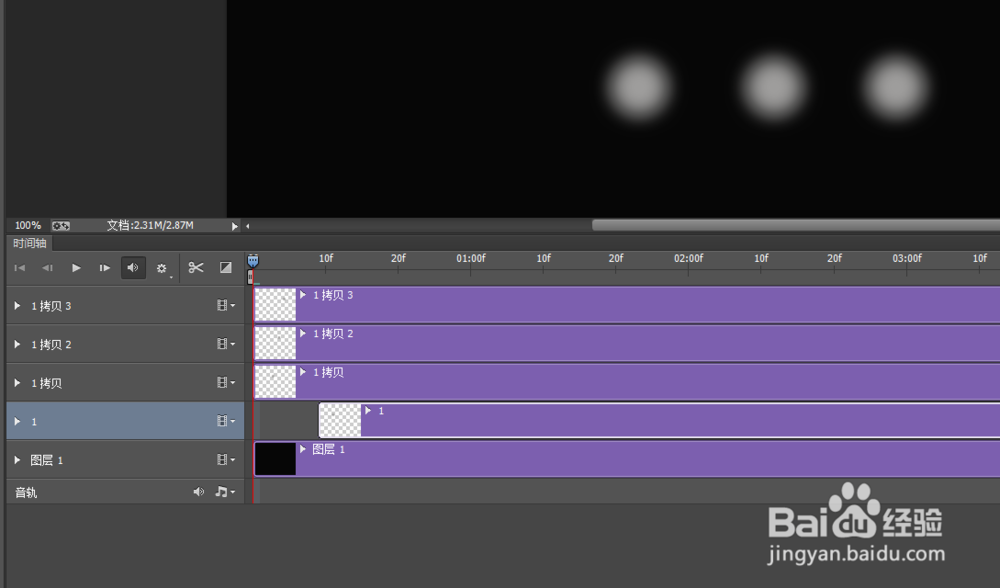Select the 1 拷贝 3 track label

[x=51, y=306]
